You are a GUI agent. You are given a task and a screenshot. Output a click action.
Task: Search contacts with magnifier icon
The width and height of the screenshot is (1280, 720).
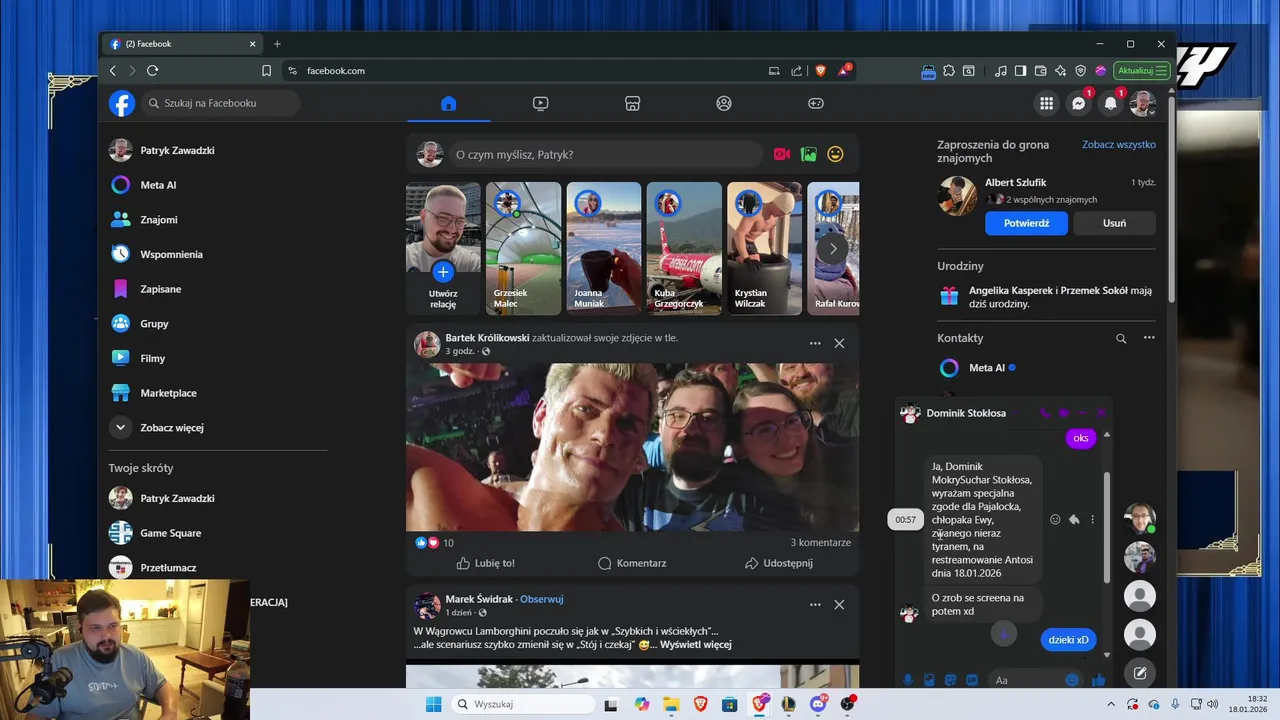[x=1121, y=338]
